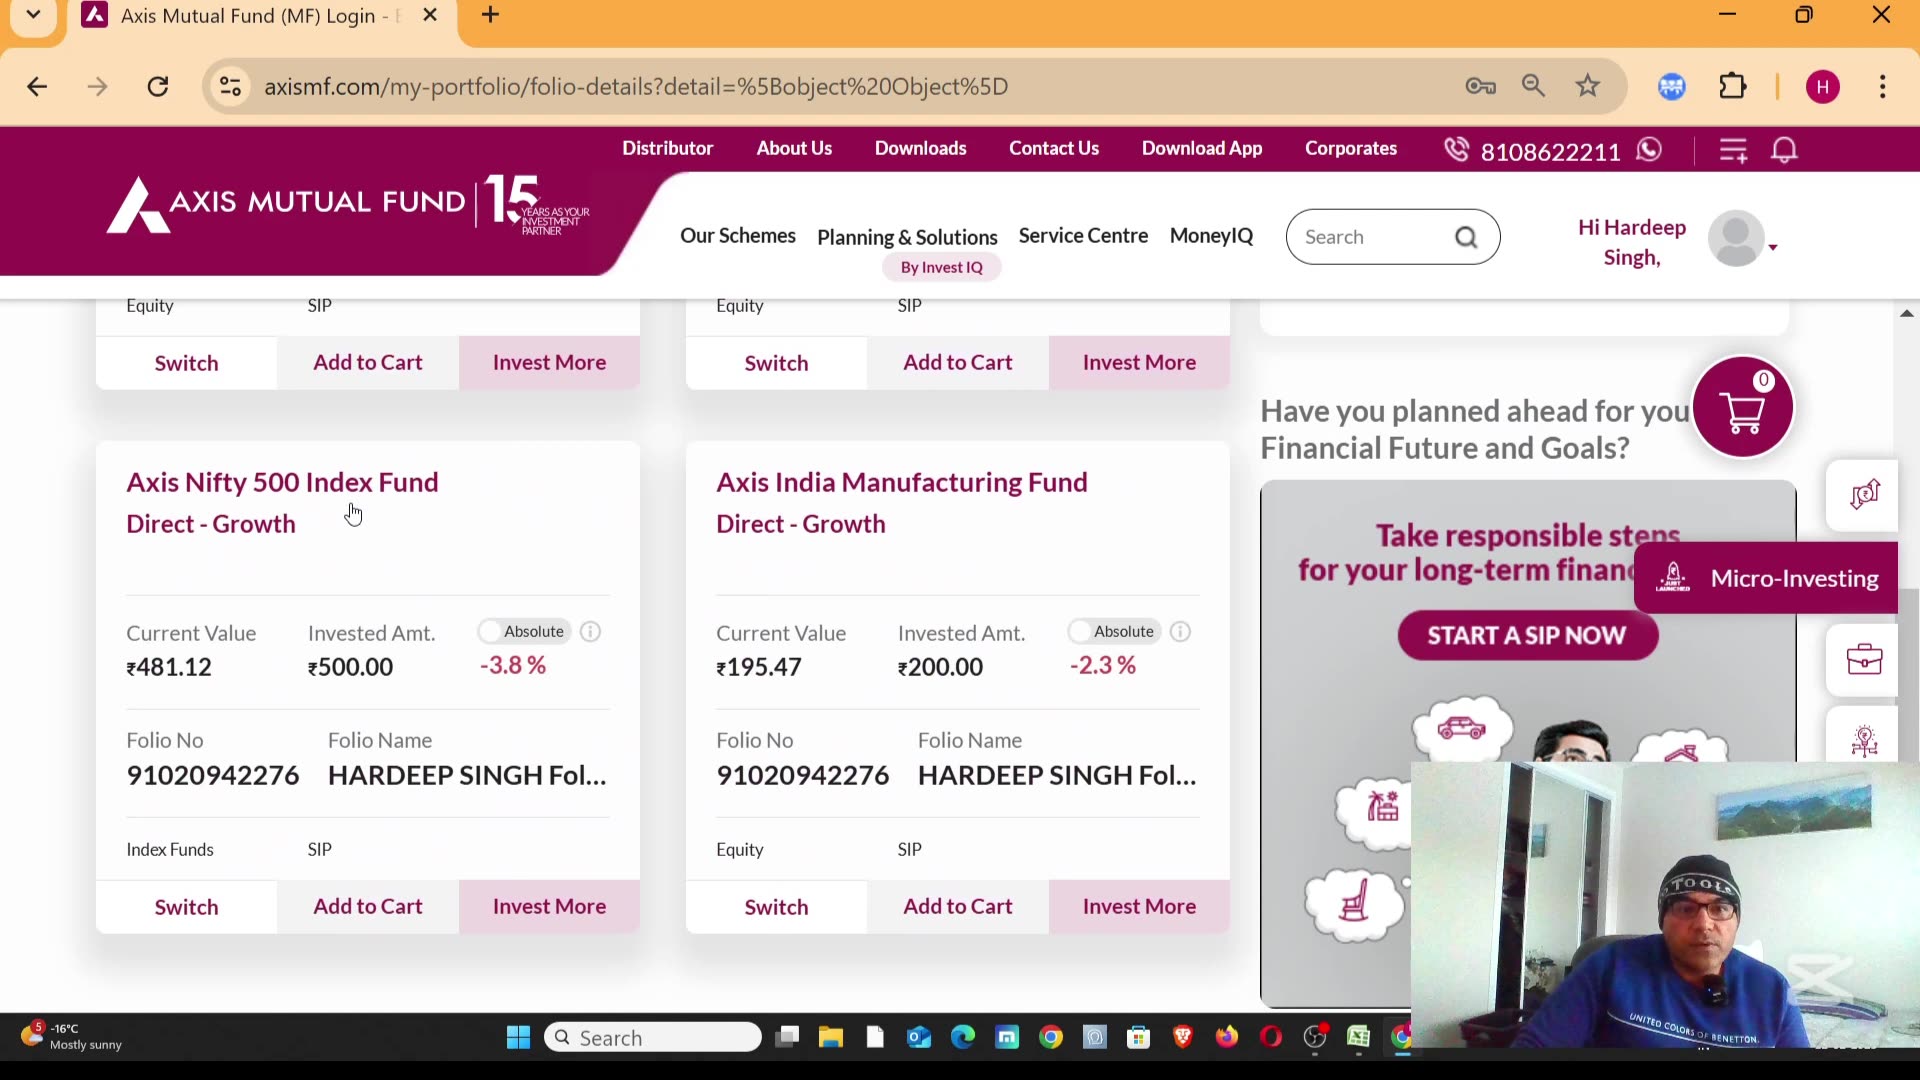Open the Planning & Solutions dropdown
This screenshot has height=1080, width=1920.
coord(906,237)
